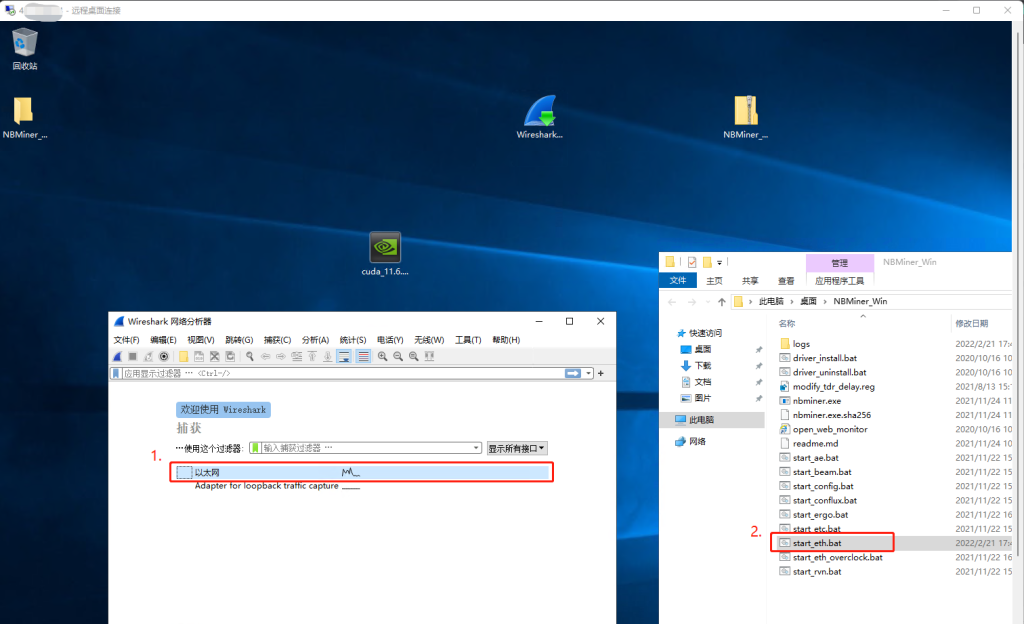Open Wireshark 工具(T) menu
Screen dimensions: 1024x624
point(468,340)
